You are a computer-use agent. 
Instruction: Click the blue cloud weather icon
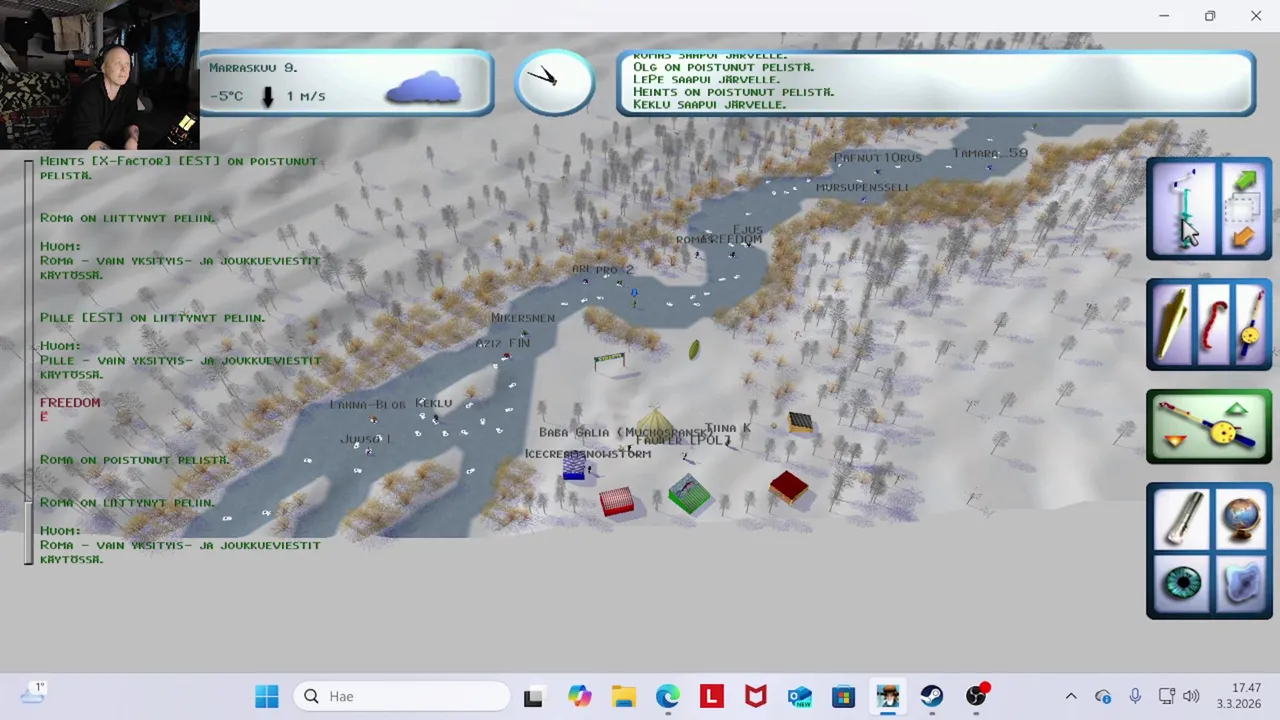(424, 88)
